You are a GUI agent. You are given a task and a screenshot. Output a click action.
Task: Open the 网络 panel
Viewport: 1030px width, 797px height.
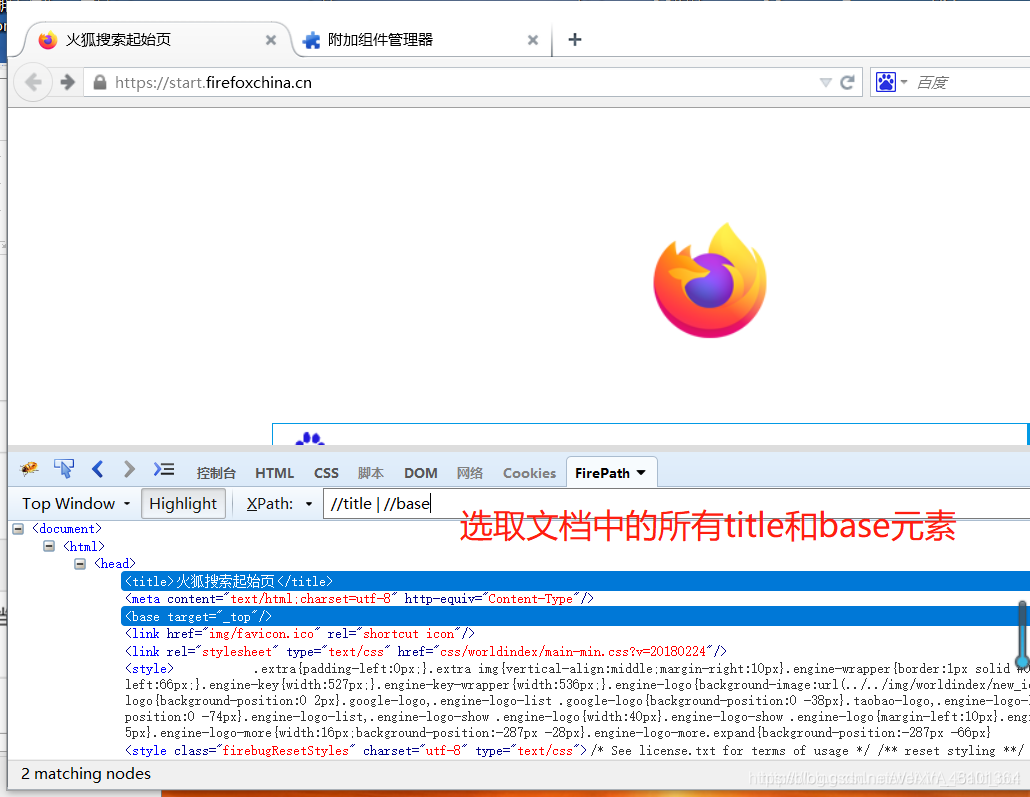(x=470, y=473)
